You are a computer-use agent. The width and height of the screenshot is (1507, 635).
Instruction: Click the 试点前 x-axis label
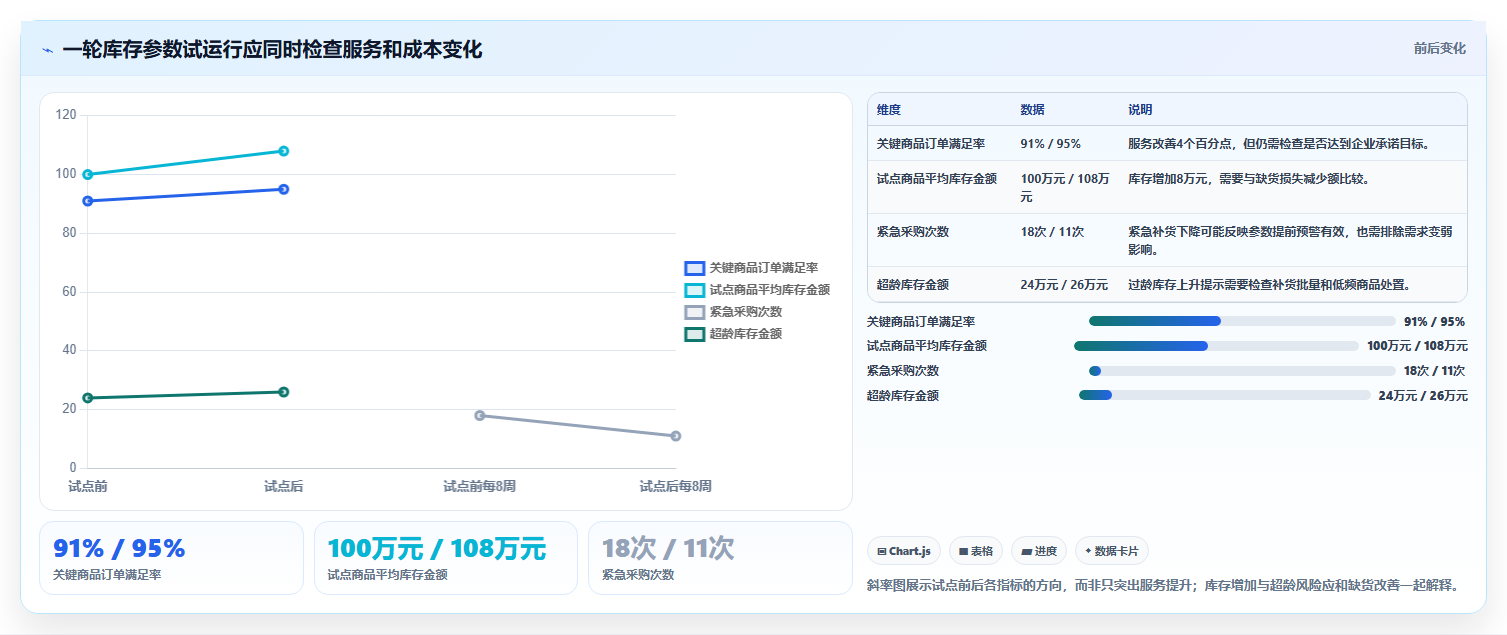tap(88, 486)
